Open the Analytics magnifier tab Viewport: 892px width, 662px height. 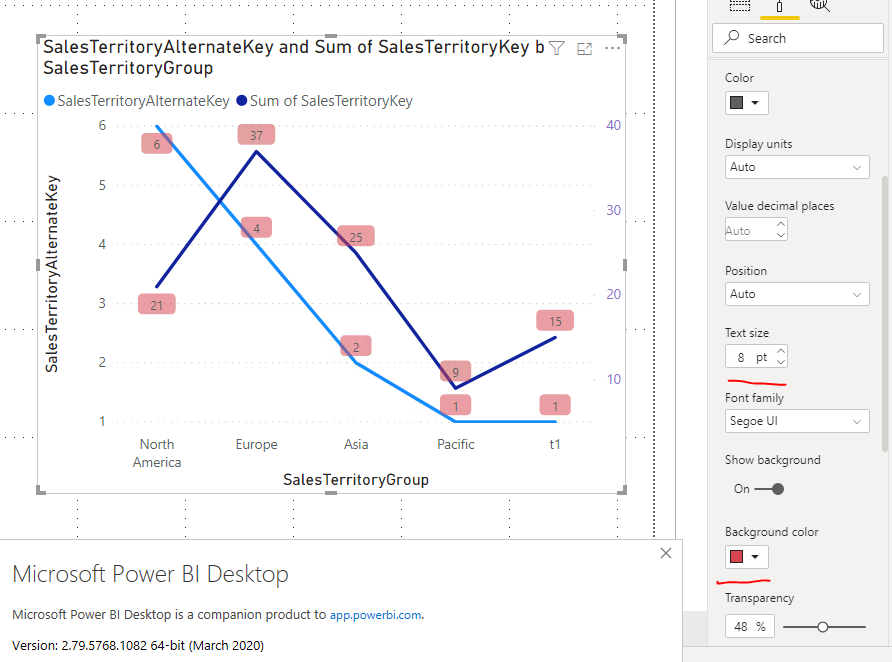820,6
